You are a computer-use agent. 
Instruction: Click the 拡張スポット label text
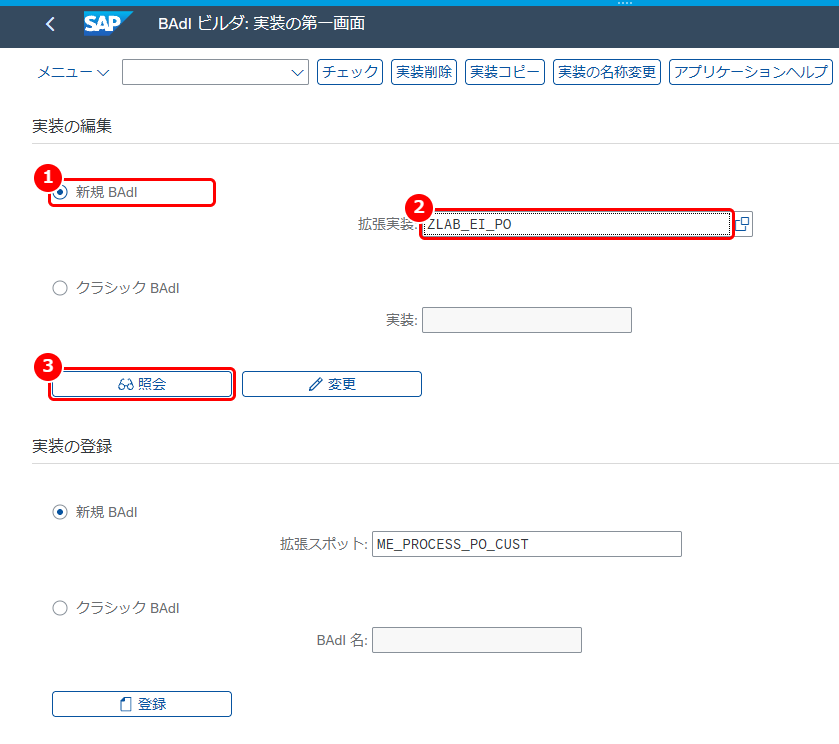click(323, 544)
